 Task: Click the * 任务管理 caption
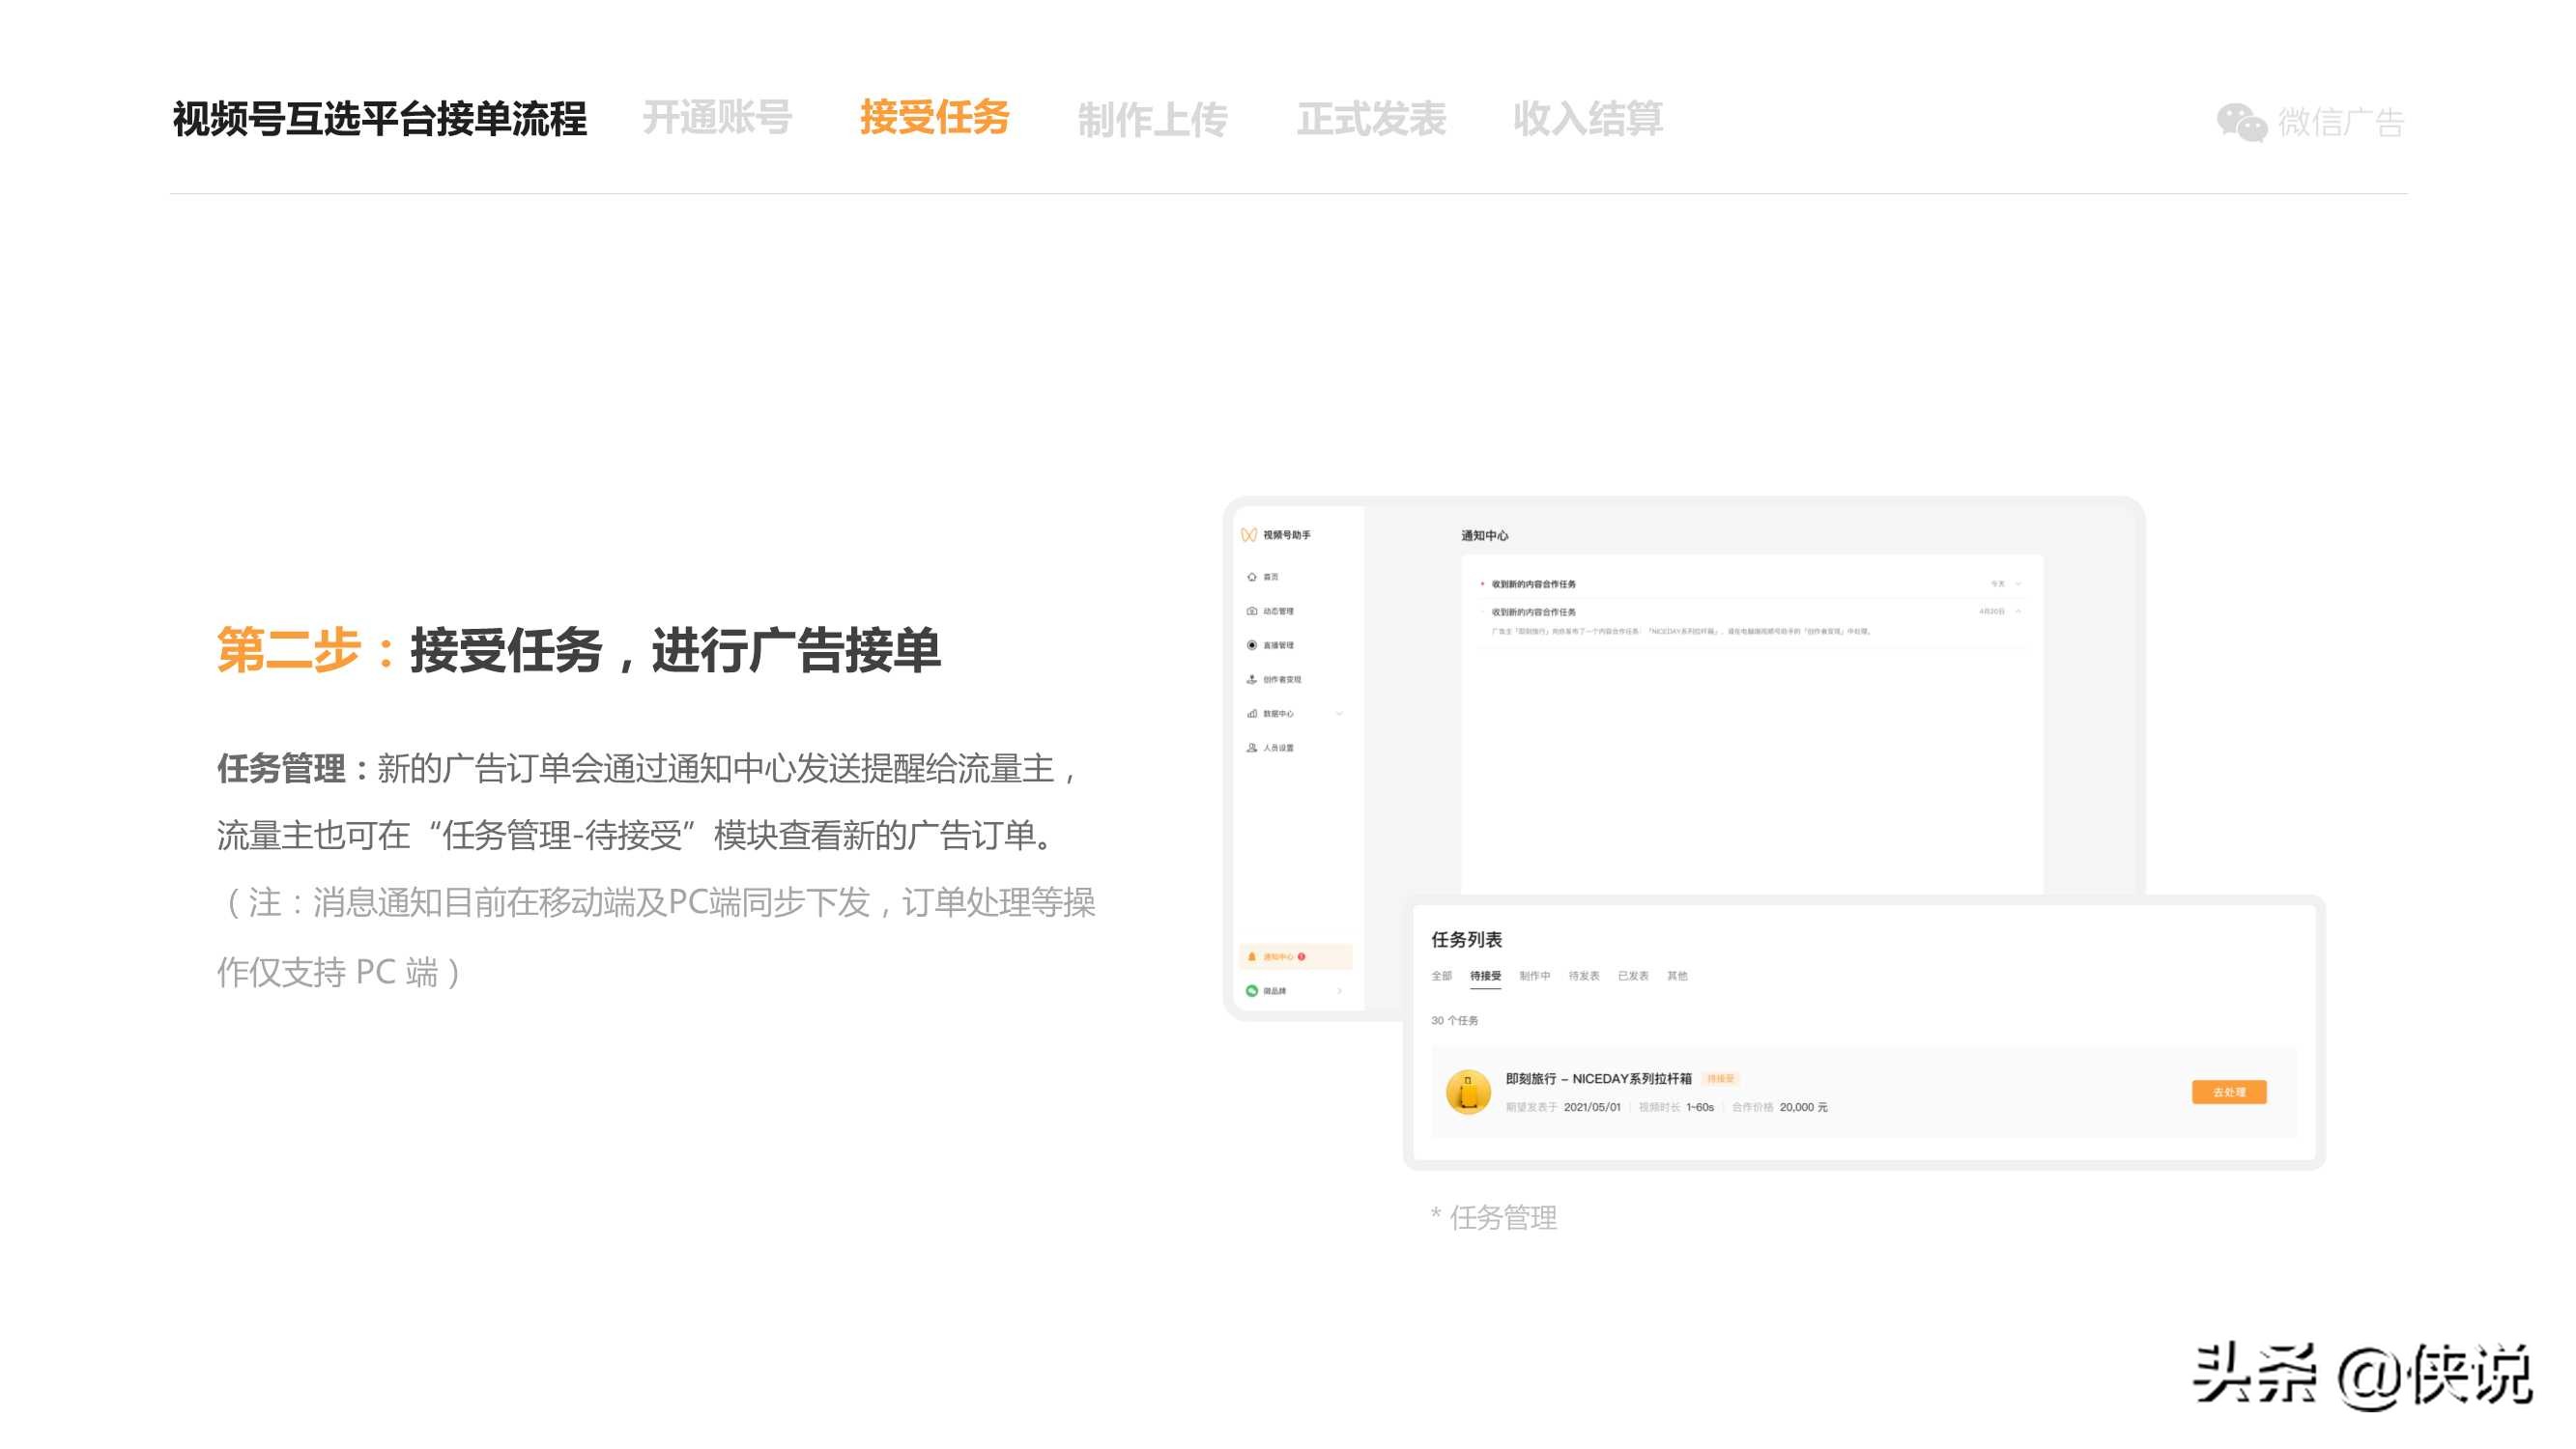(1493, 1218)
